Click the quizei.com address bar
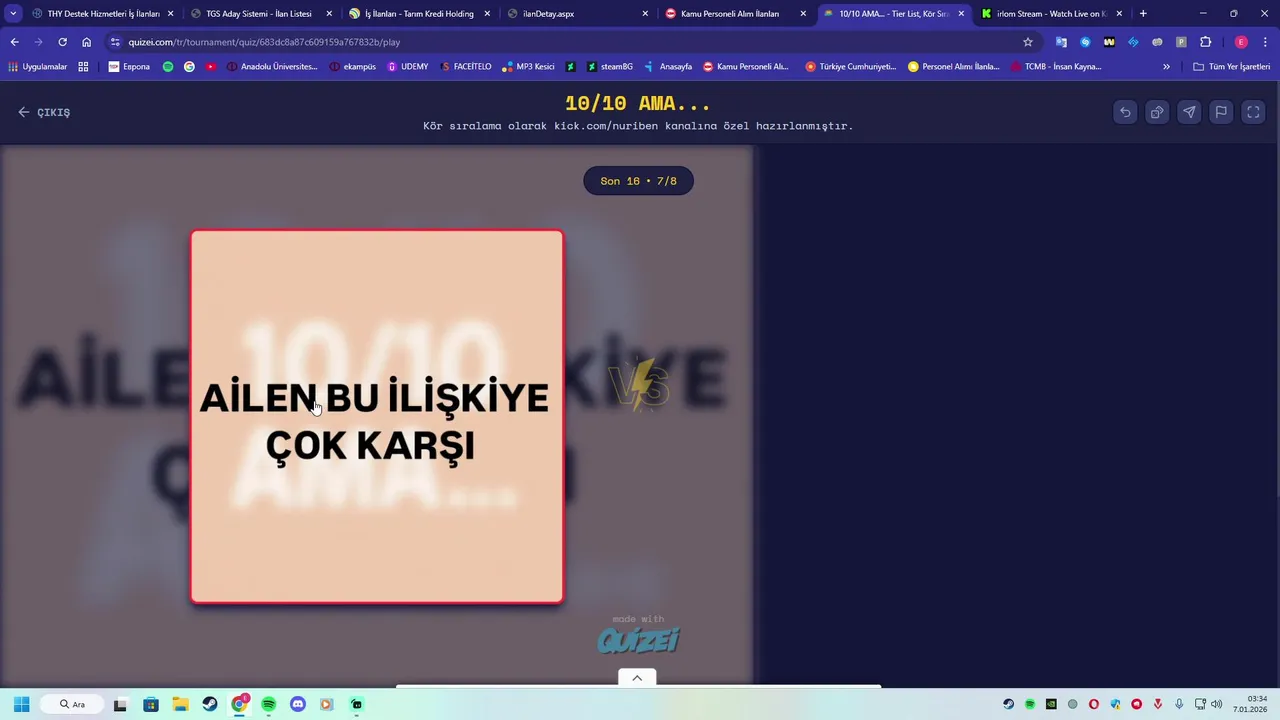The width and height of the screenshot is (1280, 720). coord(570,42)
